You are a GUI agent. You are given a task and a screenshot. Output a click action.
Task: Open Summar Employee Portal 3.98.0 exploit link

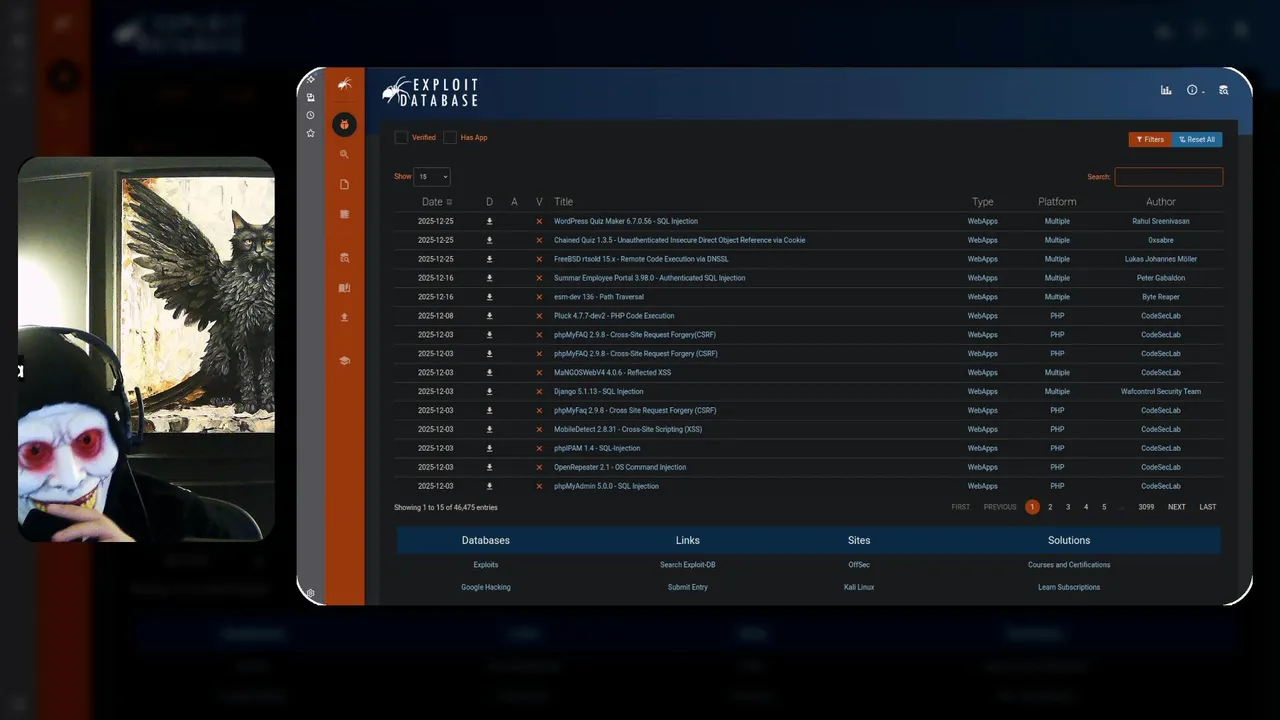(x=649, y=278)
